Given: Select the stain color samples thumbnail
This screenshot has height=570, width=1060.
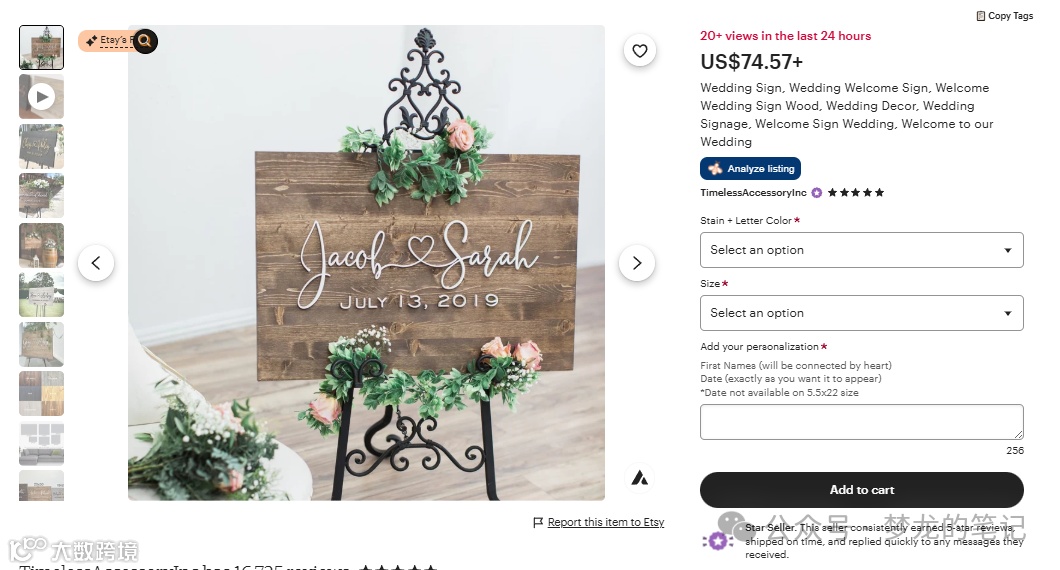Looking at the screenshot, I should (x=41, y=394).
